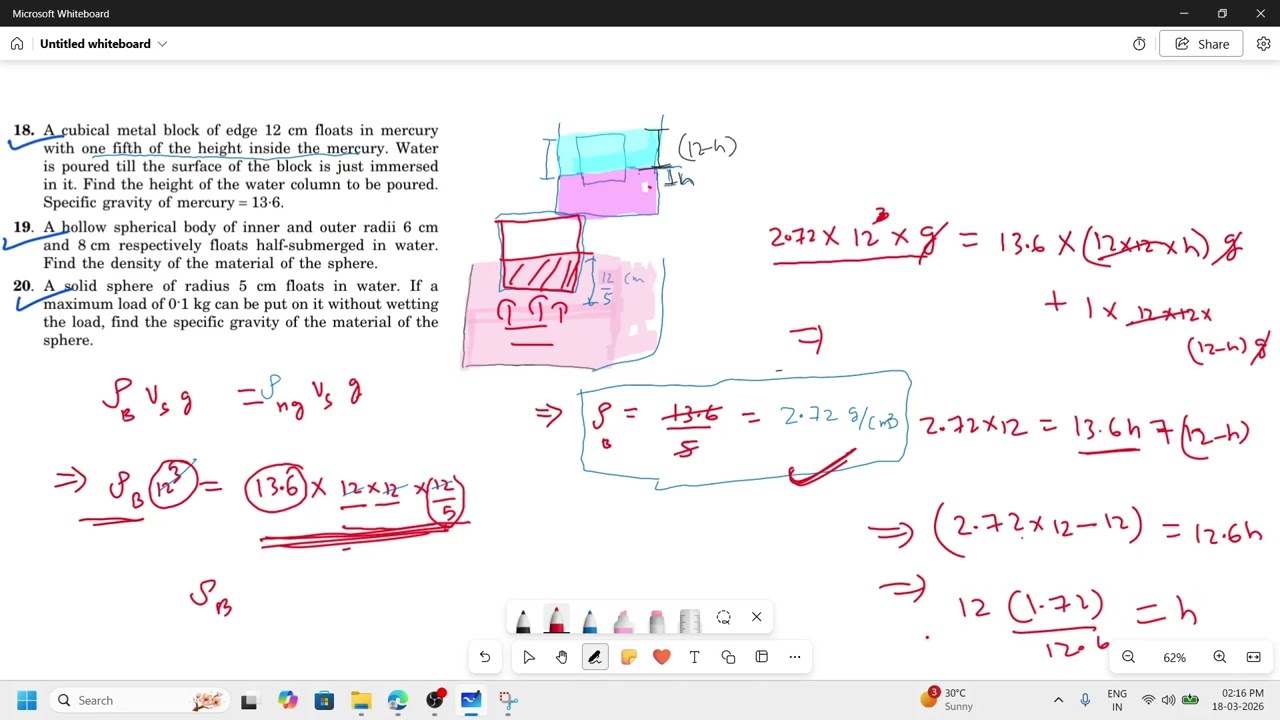Open the Windows Start menu
Viewport: 1280px width, 720px height.
pyautogui.click(x=26, y=700)
